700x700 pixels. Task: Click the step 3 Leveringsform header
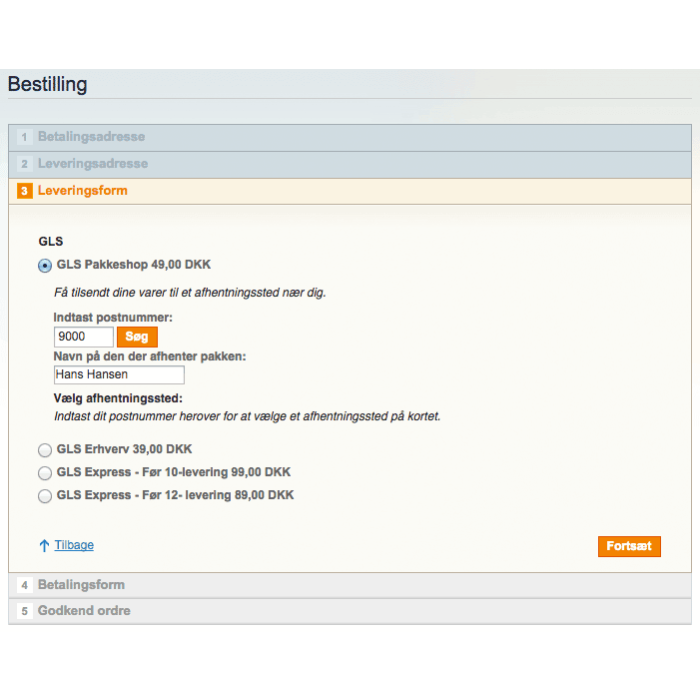click(350, 192)
